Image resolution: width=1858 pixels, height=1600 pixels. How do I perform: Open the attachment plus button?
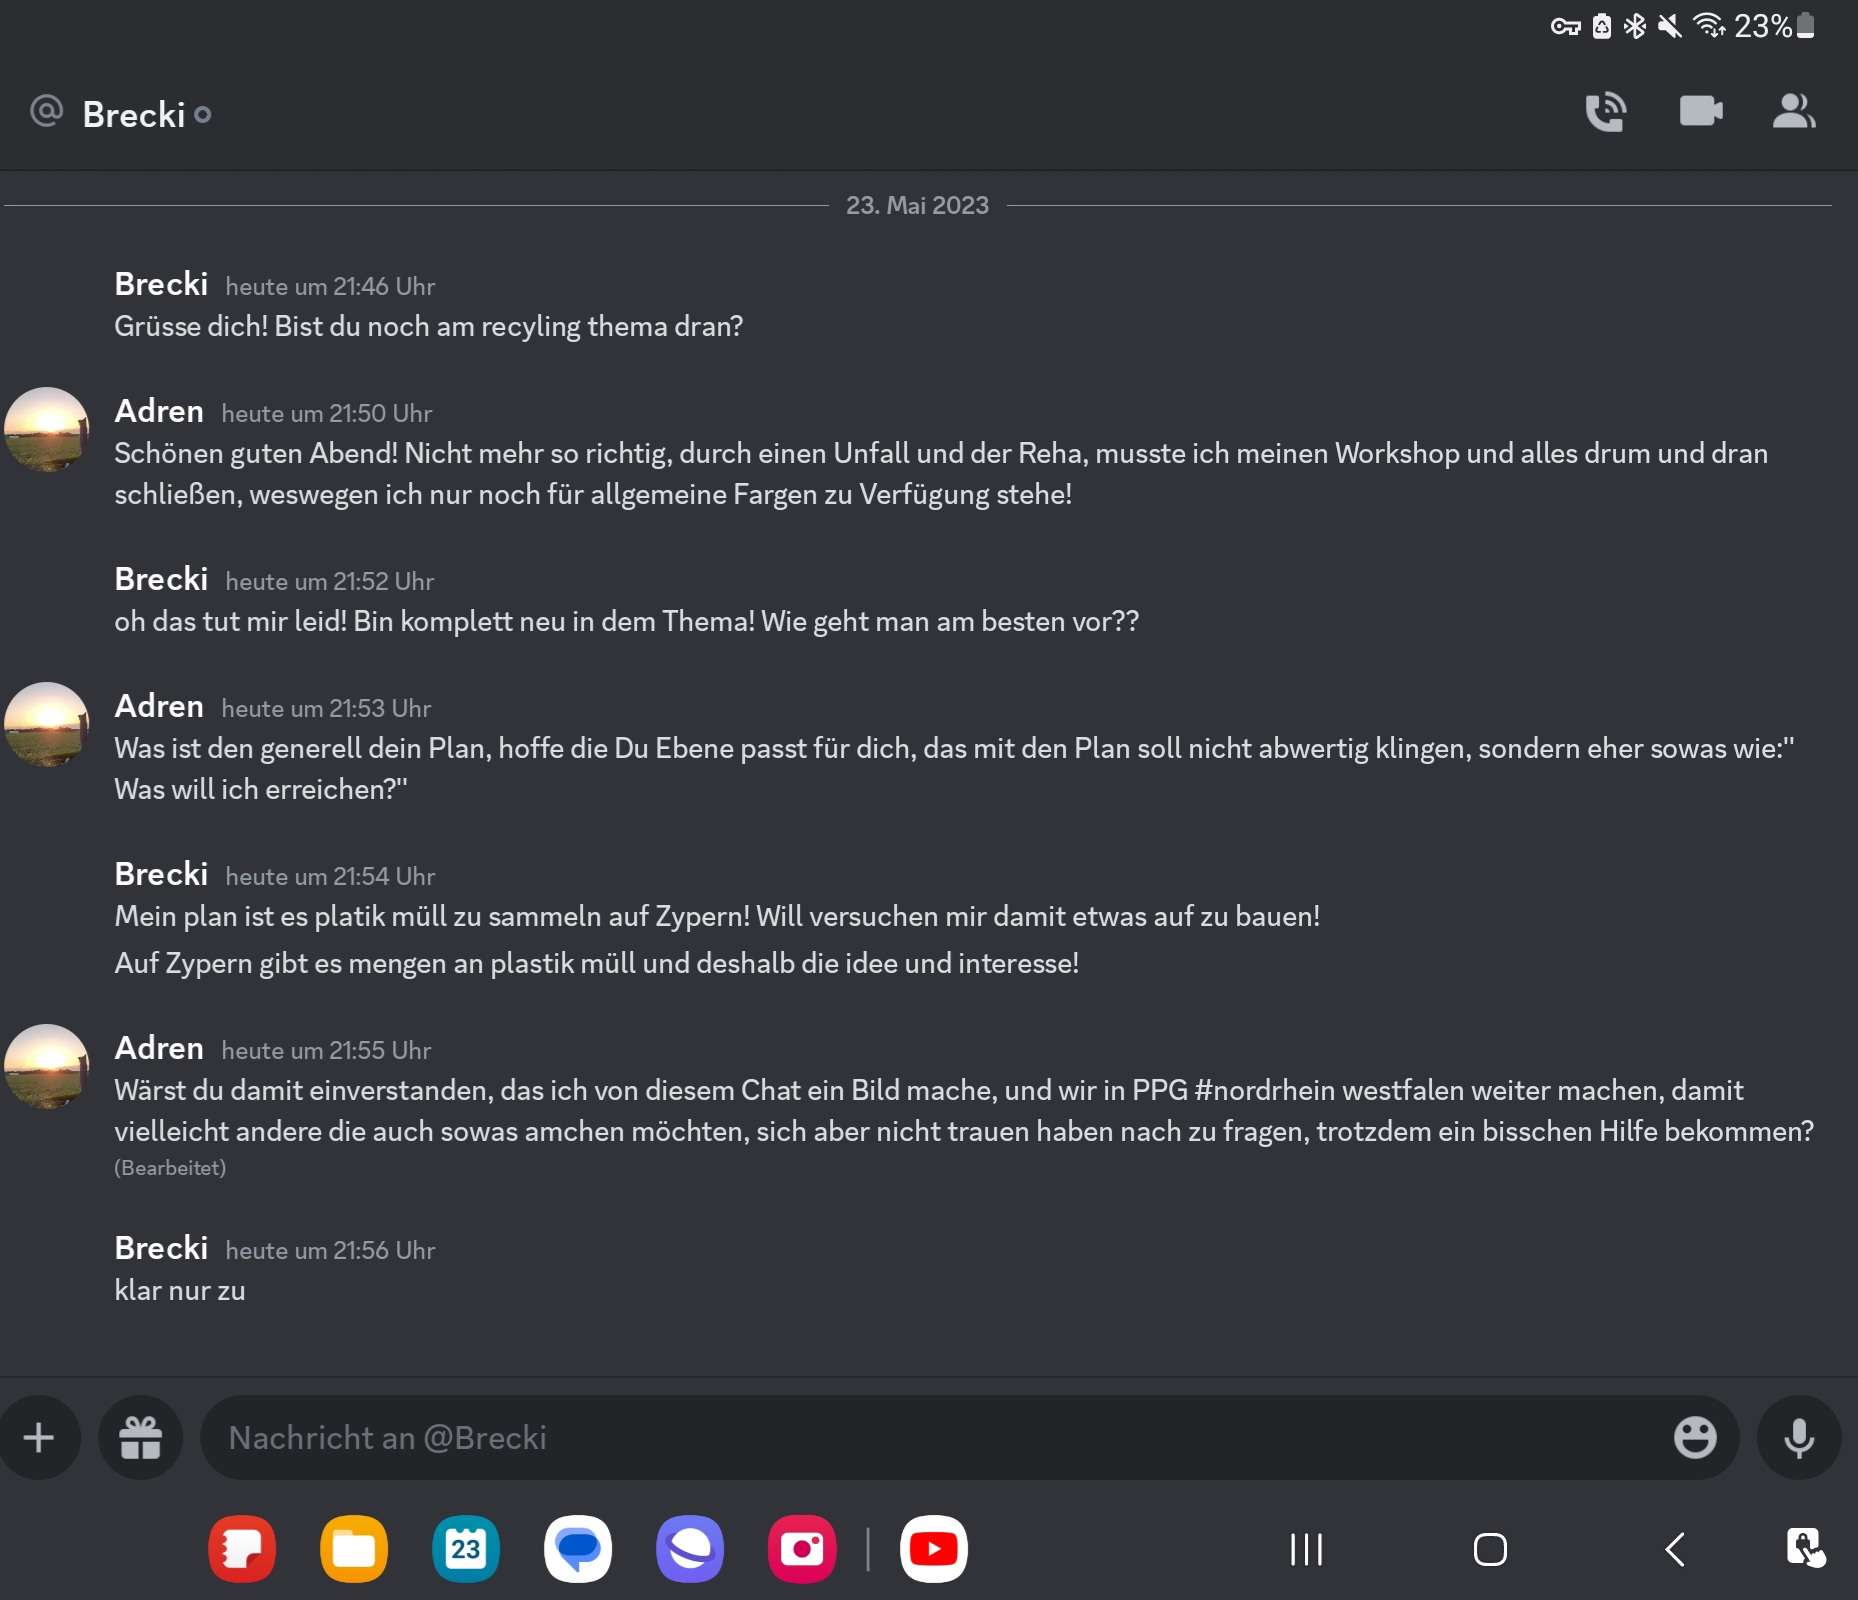(x=39, y=1438)
